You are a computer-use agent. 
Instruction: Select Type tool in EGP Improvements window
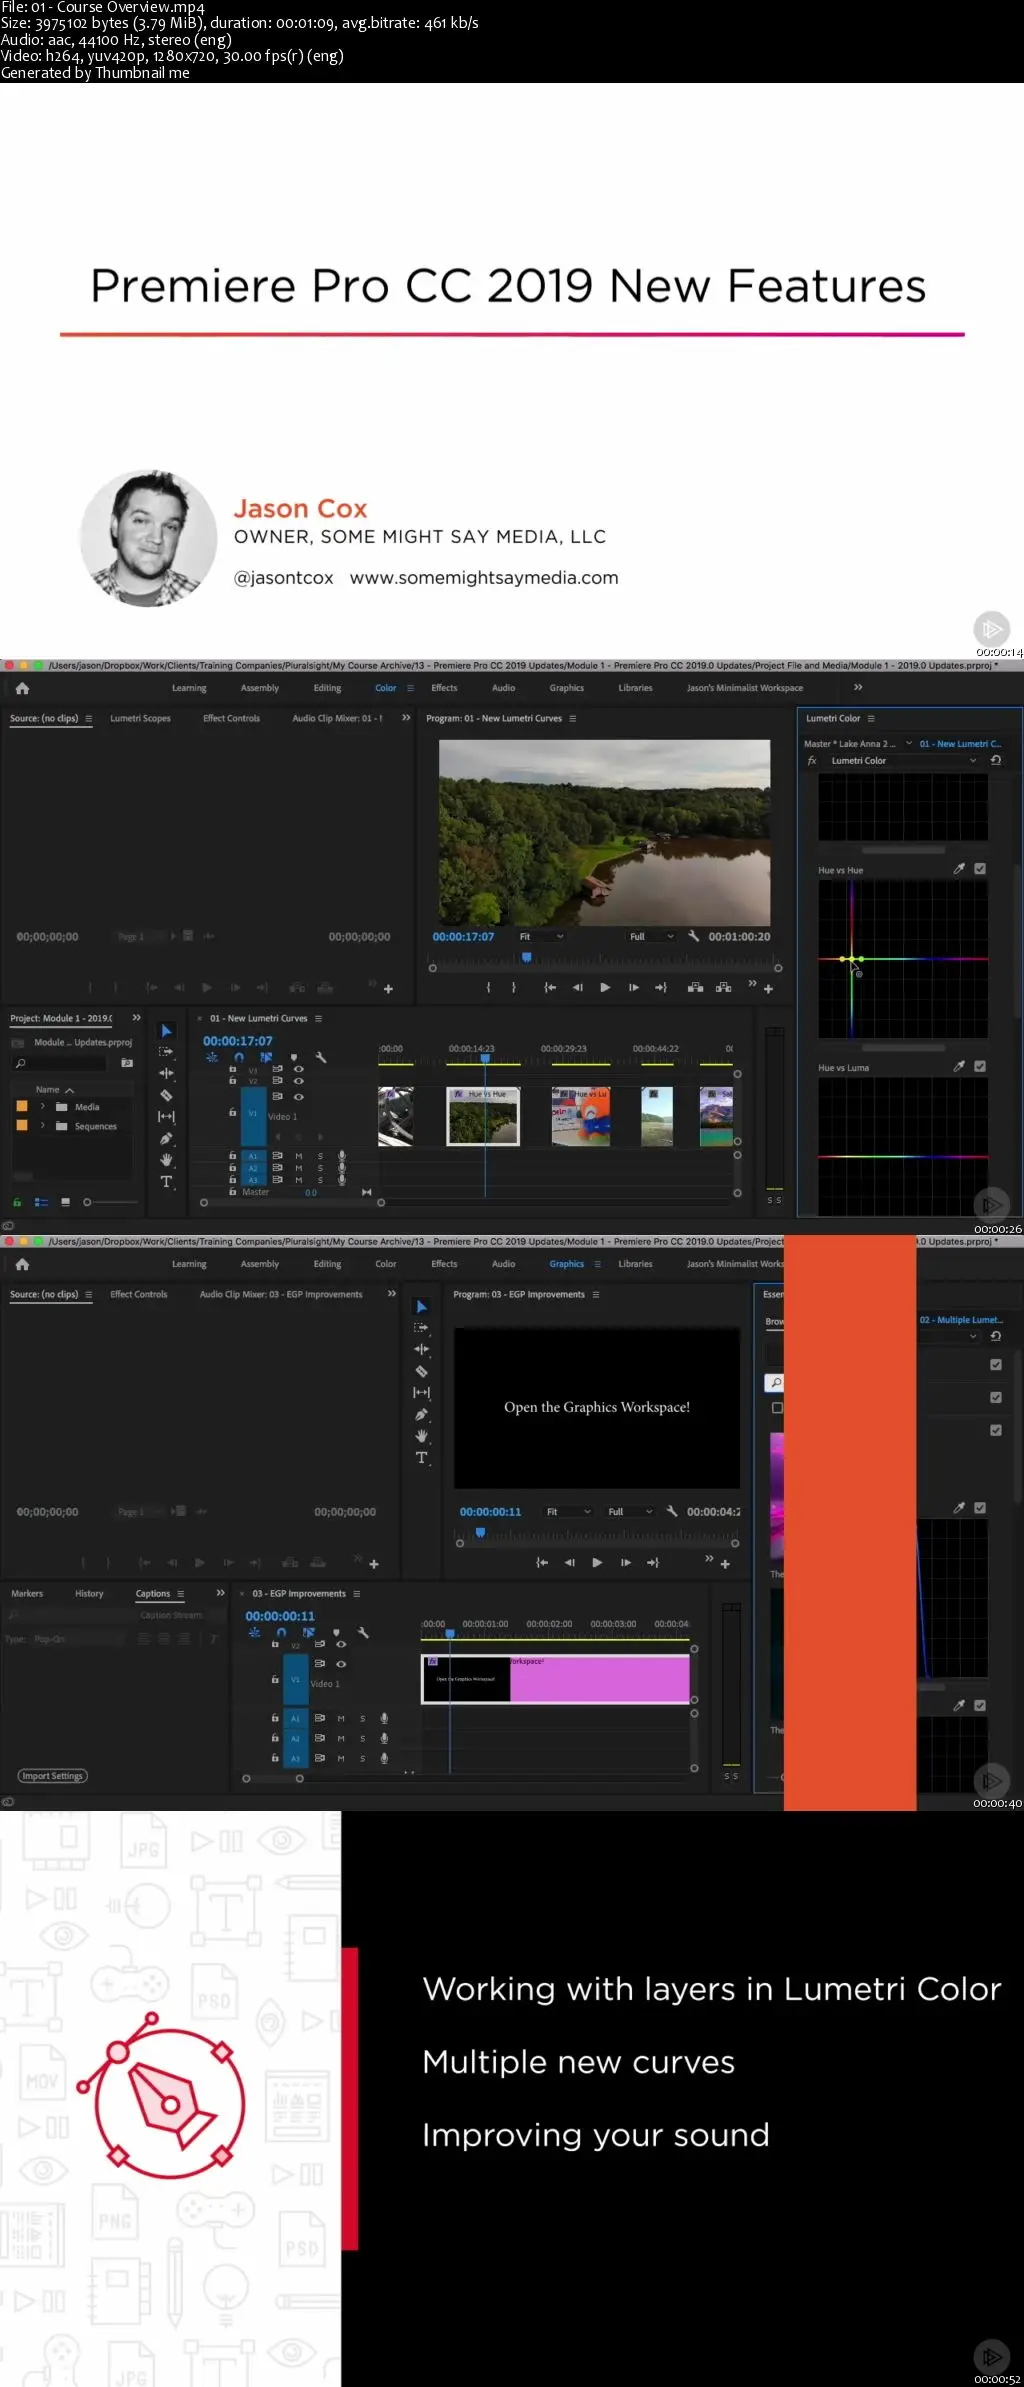[421, 1458]
